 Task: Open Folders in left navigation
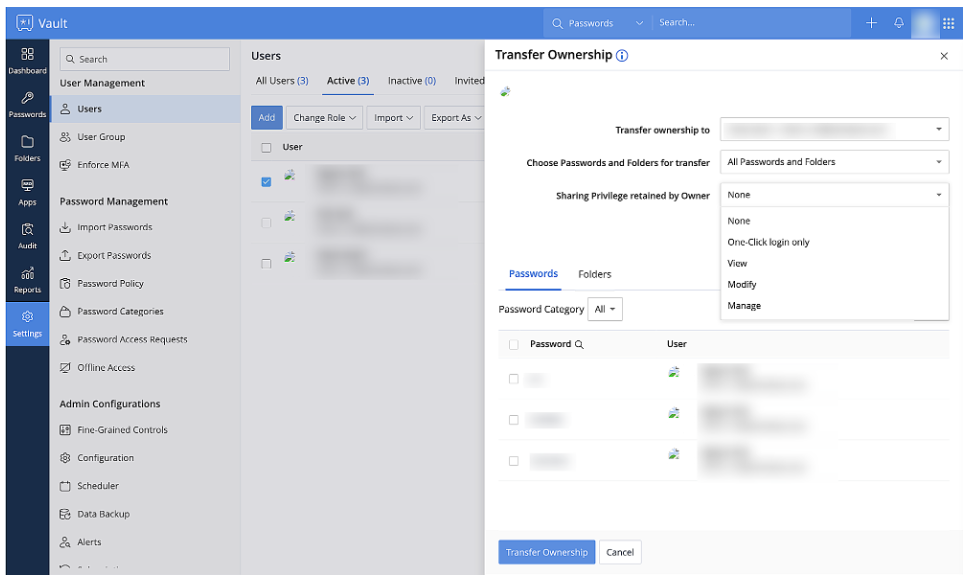(x=27, y=149)
